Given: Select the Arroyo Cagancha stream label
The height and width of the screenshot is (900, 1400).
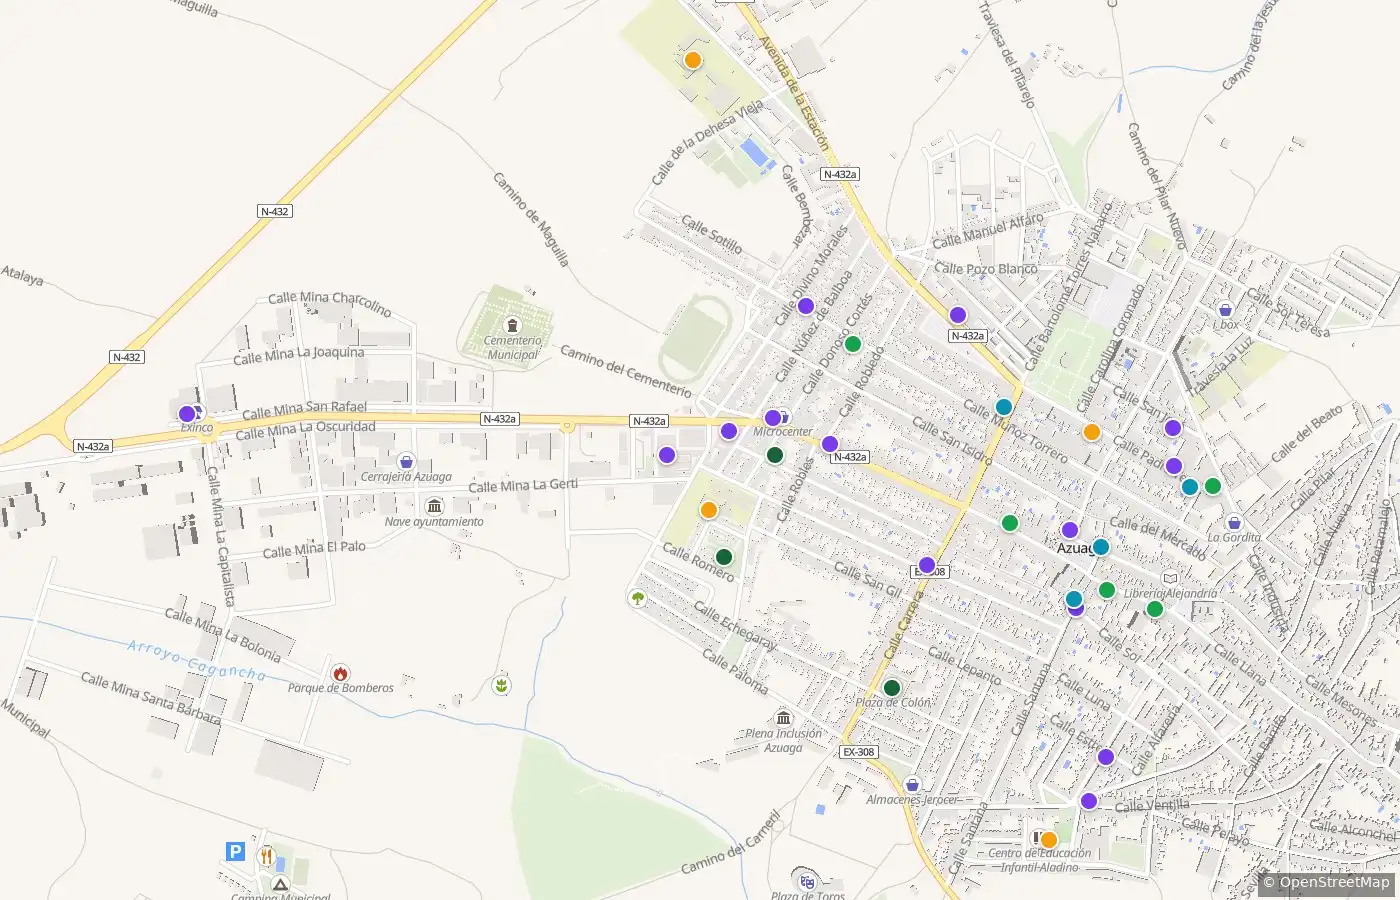Looking at the screenshot, I should 197,660.
